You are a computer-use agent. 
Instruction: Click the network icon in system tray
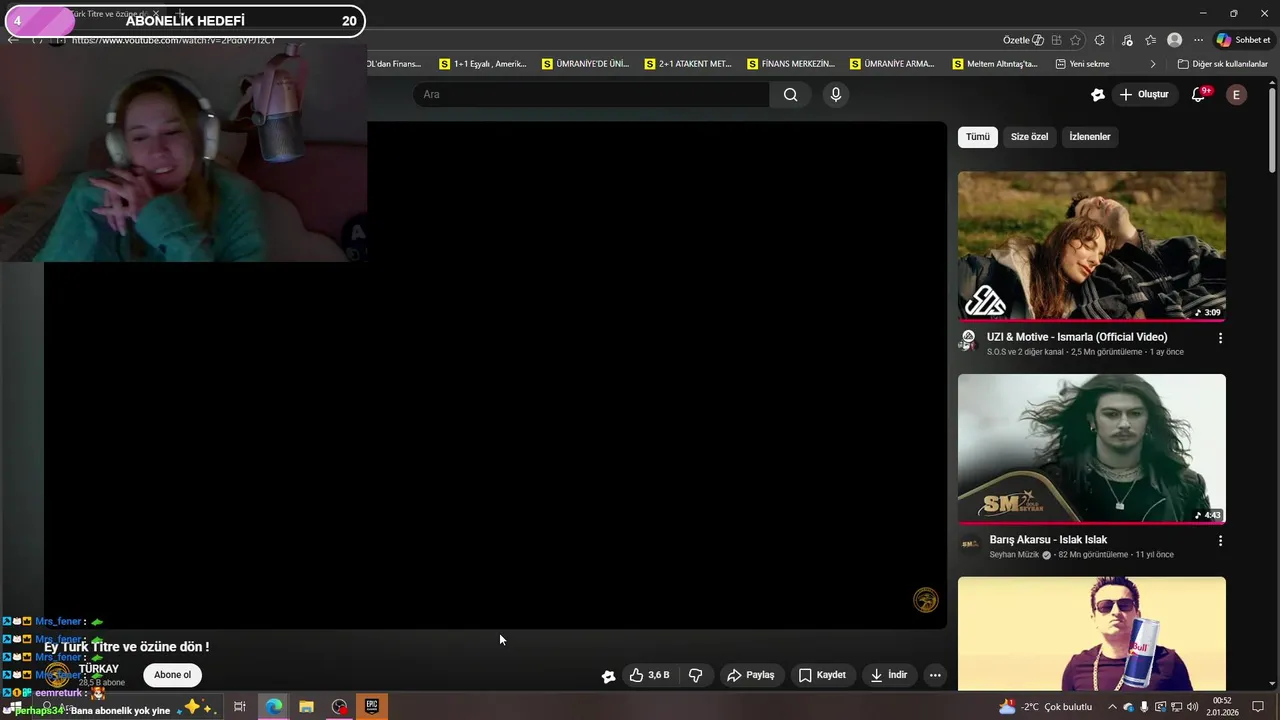1176,707
